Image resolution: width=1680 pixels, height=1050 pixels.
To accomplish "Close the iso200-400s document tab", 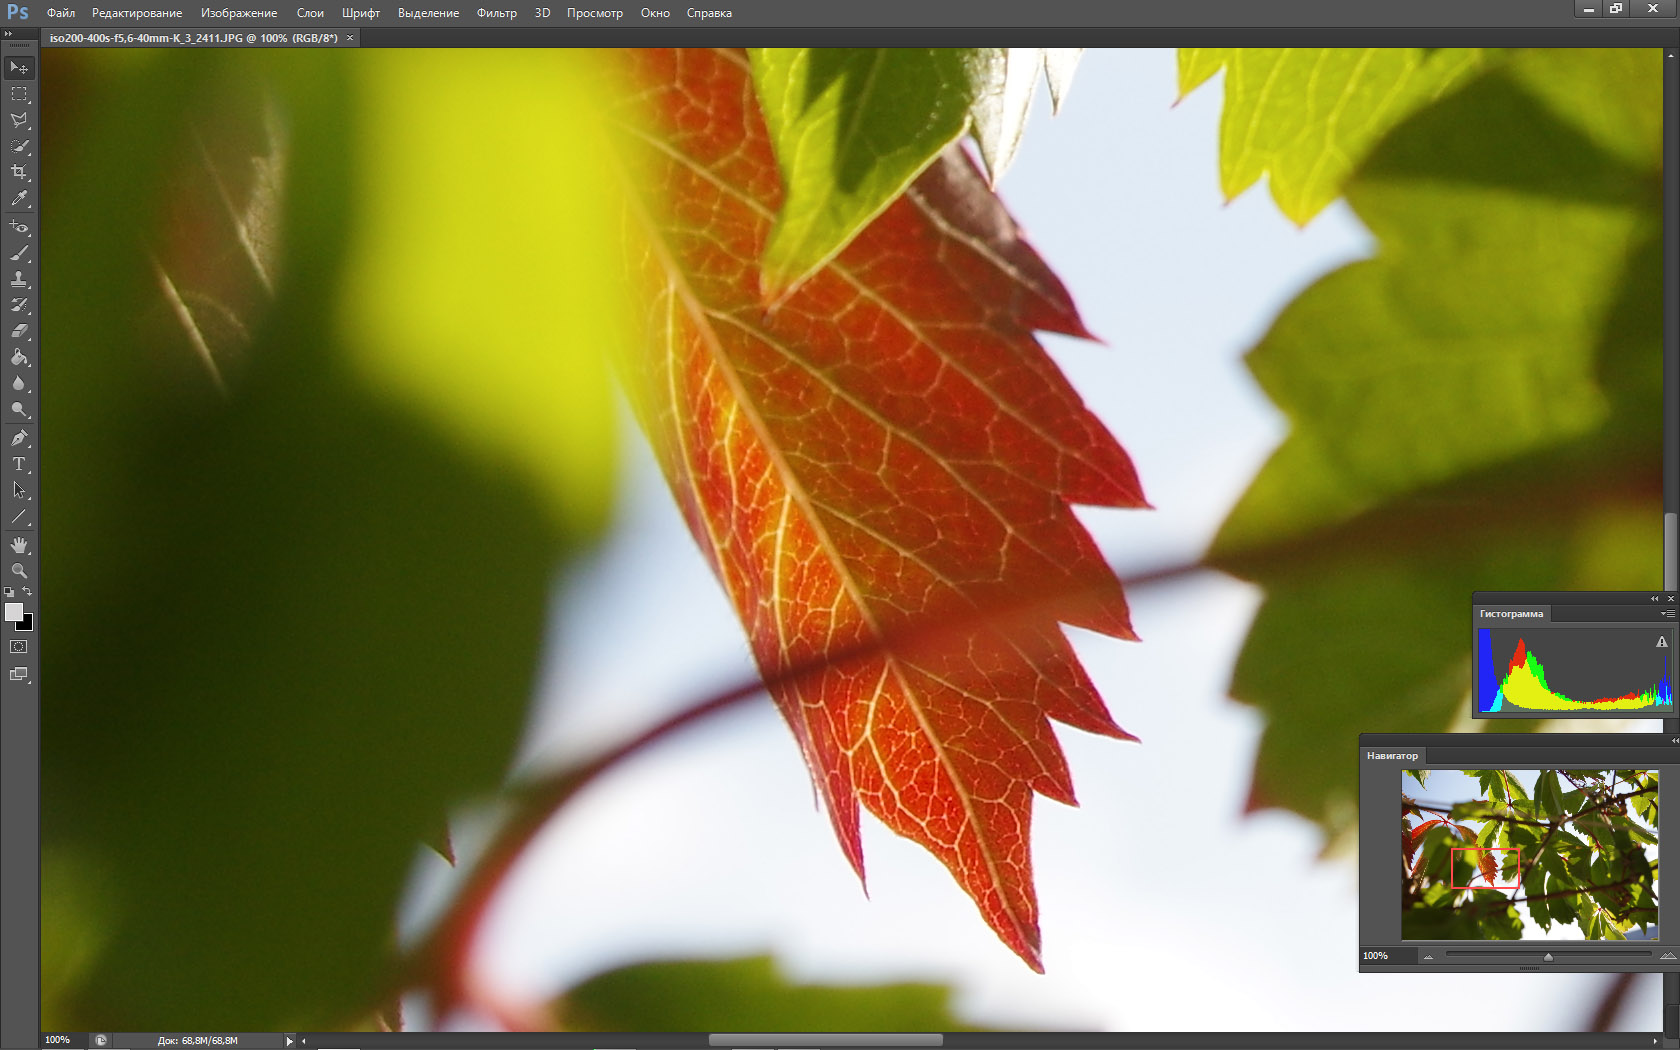I will (350, 38).
